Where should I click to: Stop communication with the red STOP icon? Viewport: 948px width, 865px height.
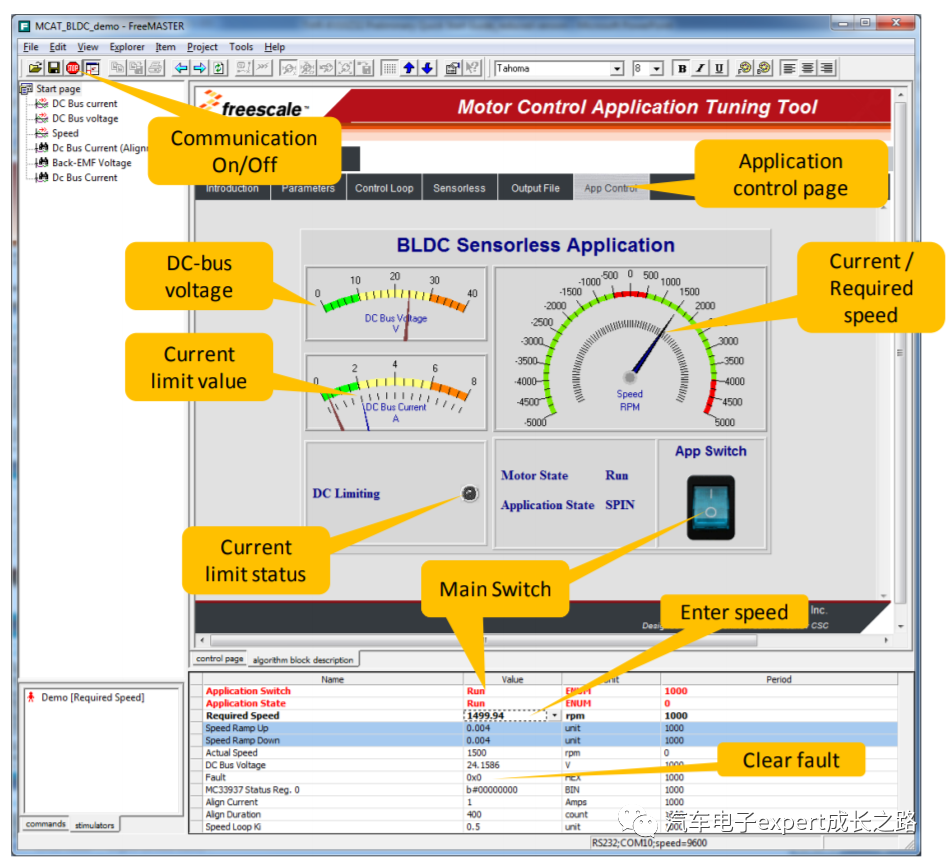pyautogui.click(x=73, y=68)
